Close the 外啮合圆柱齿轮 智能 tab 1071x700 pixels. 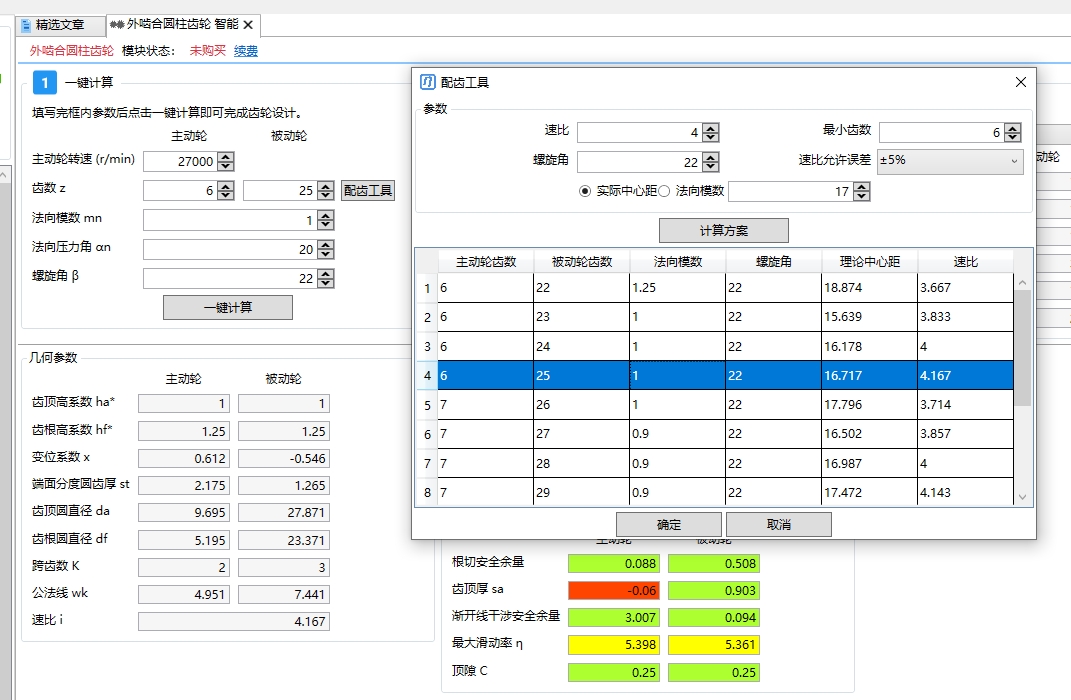pos(248,25)
